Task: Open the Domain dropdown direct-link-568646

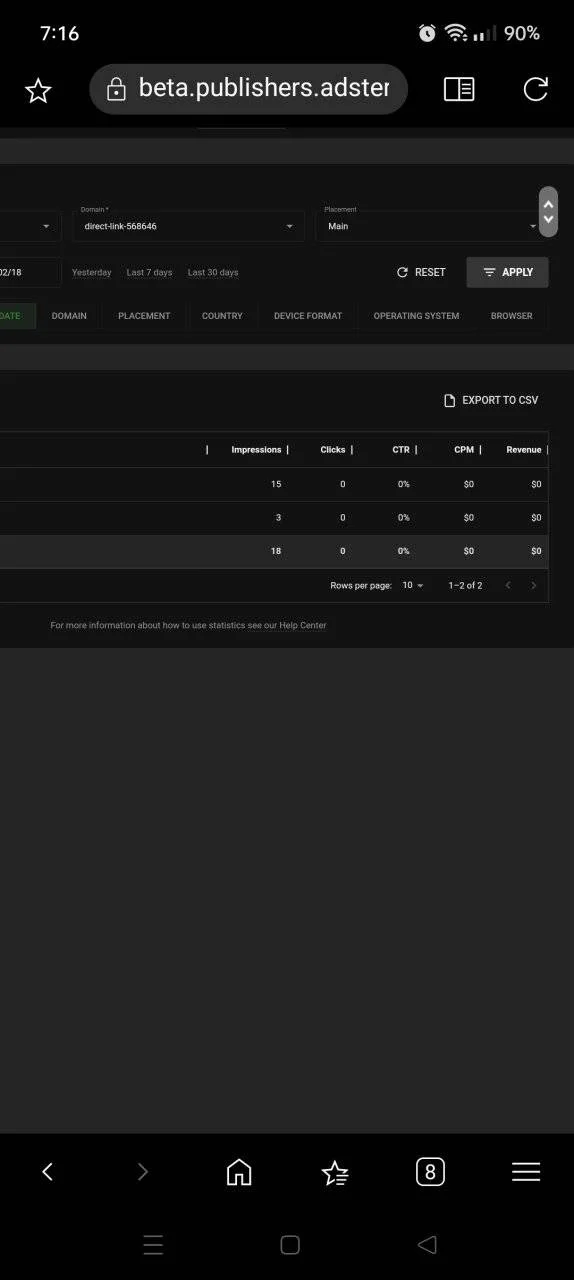Action: (x=189, y=226)
